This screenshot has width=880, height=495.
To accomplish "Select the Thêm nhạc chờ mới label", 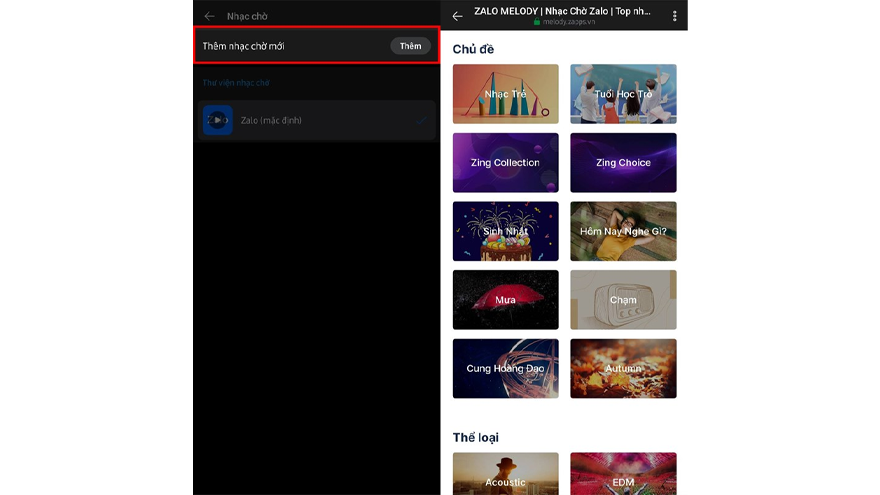I will [244, 46].
